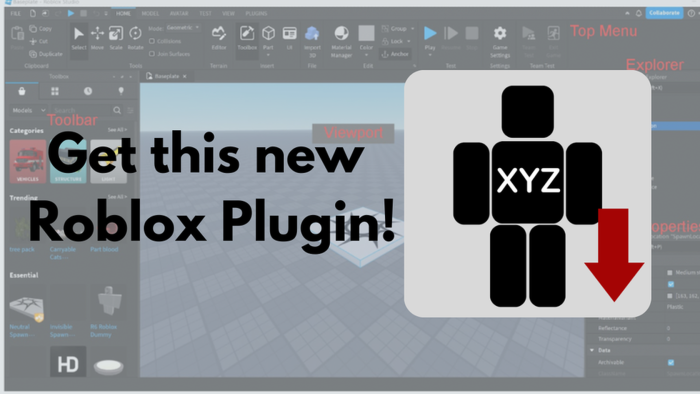The image size is (700, 394).
Task: Click the Color swatch in Edit group
Action: tap(367, 33)
